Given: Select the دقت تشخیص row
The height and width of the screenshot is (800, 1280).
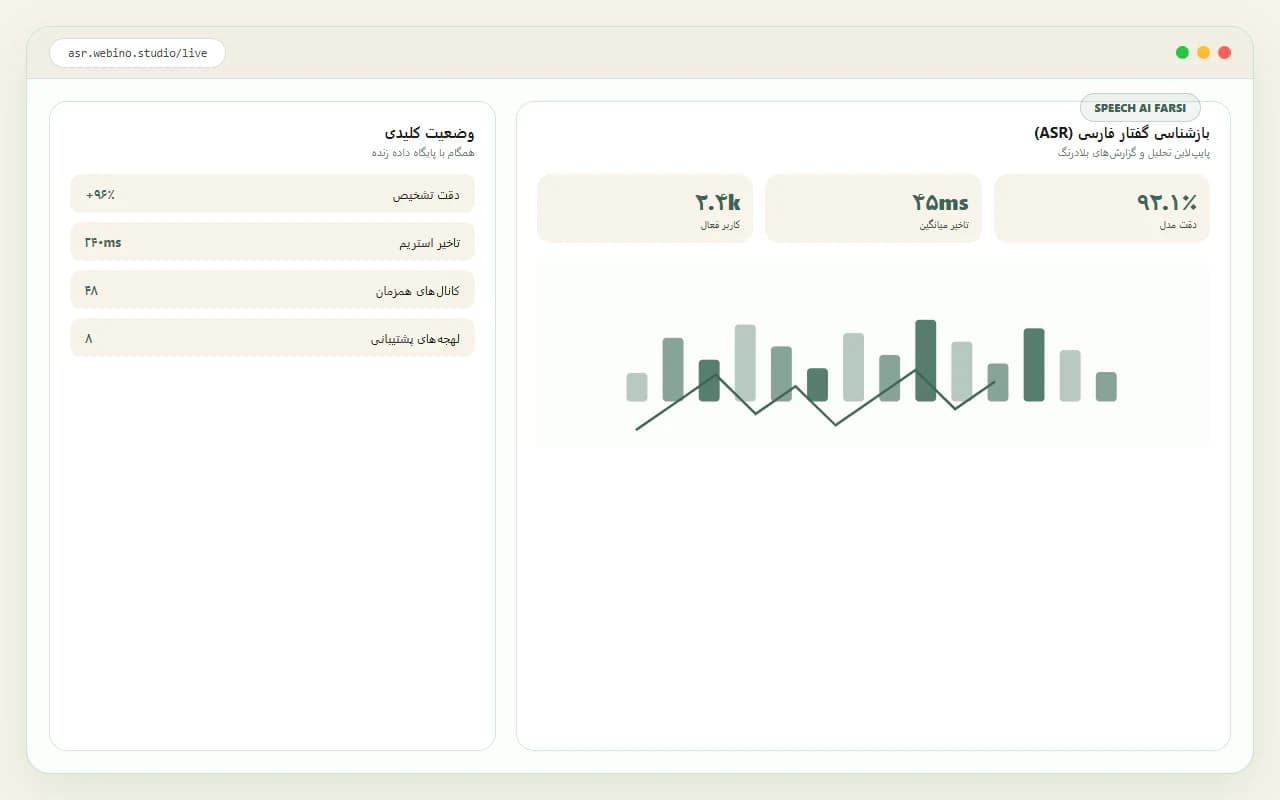Looking at the screenshot, I should (x=272, y=194).
